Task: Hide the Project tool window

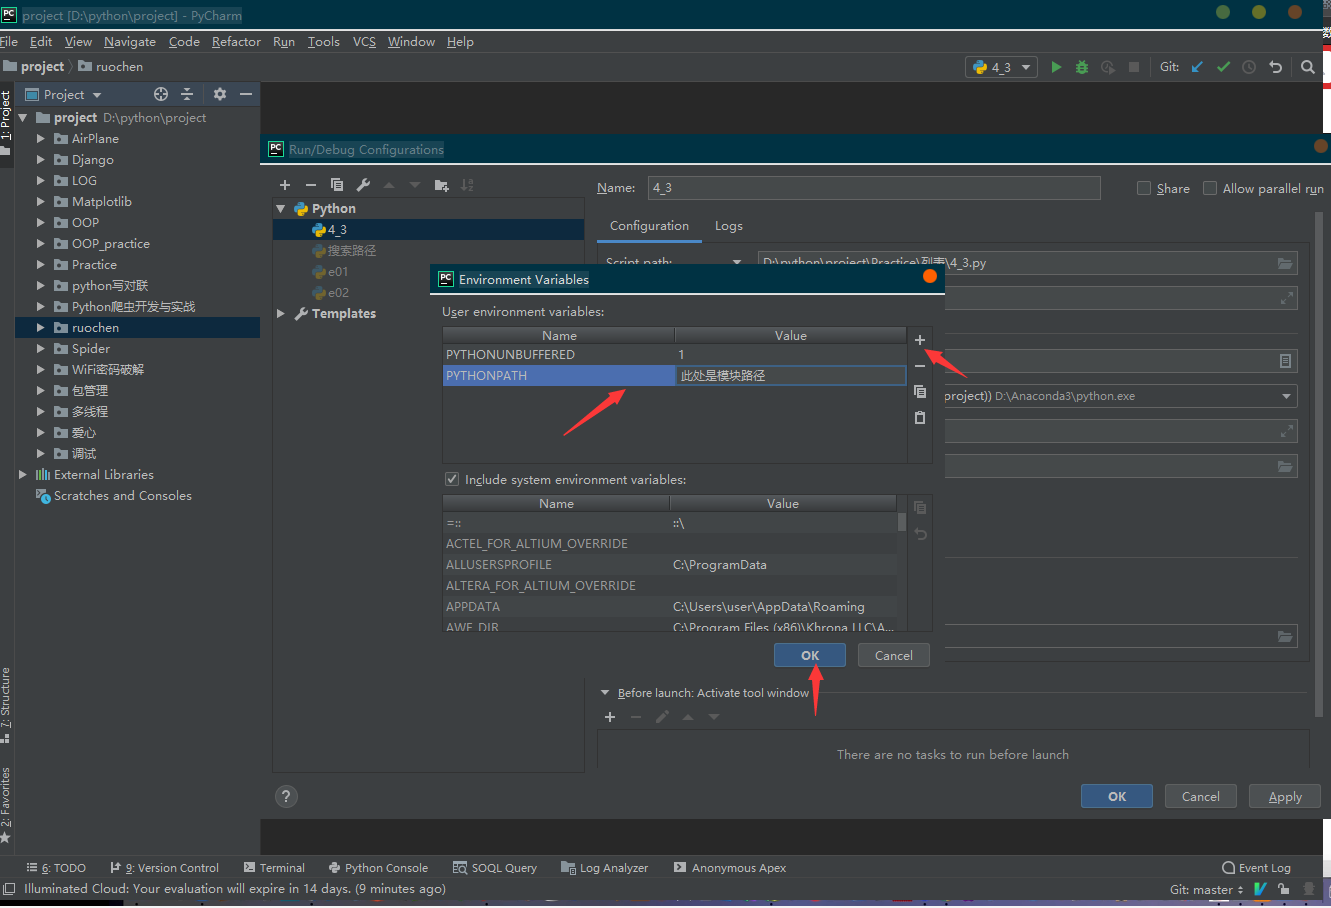Action: point(246,94)
